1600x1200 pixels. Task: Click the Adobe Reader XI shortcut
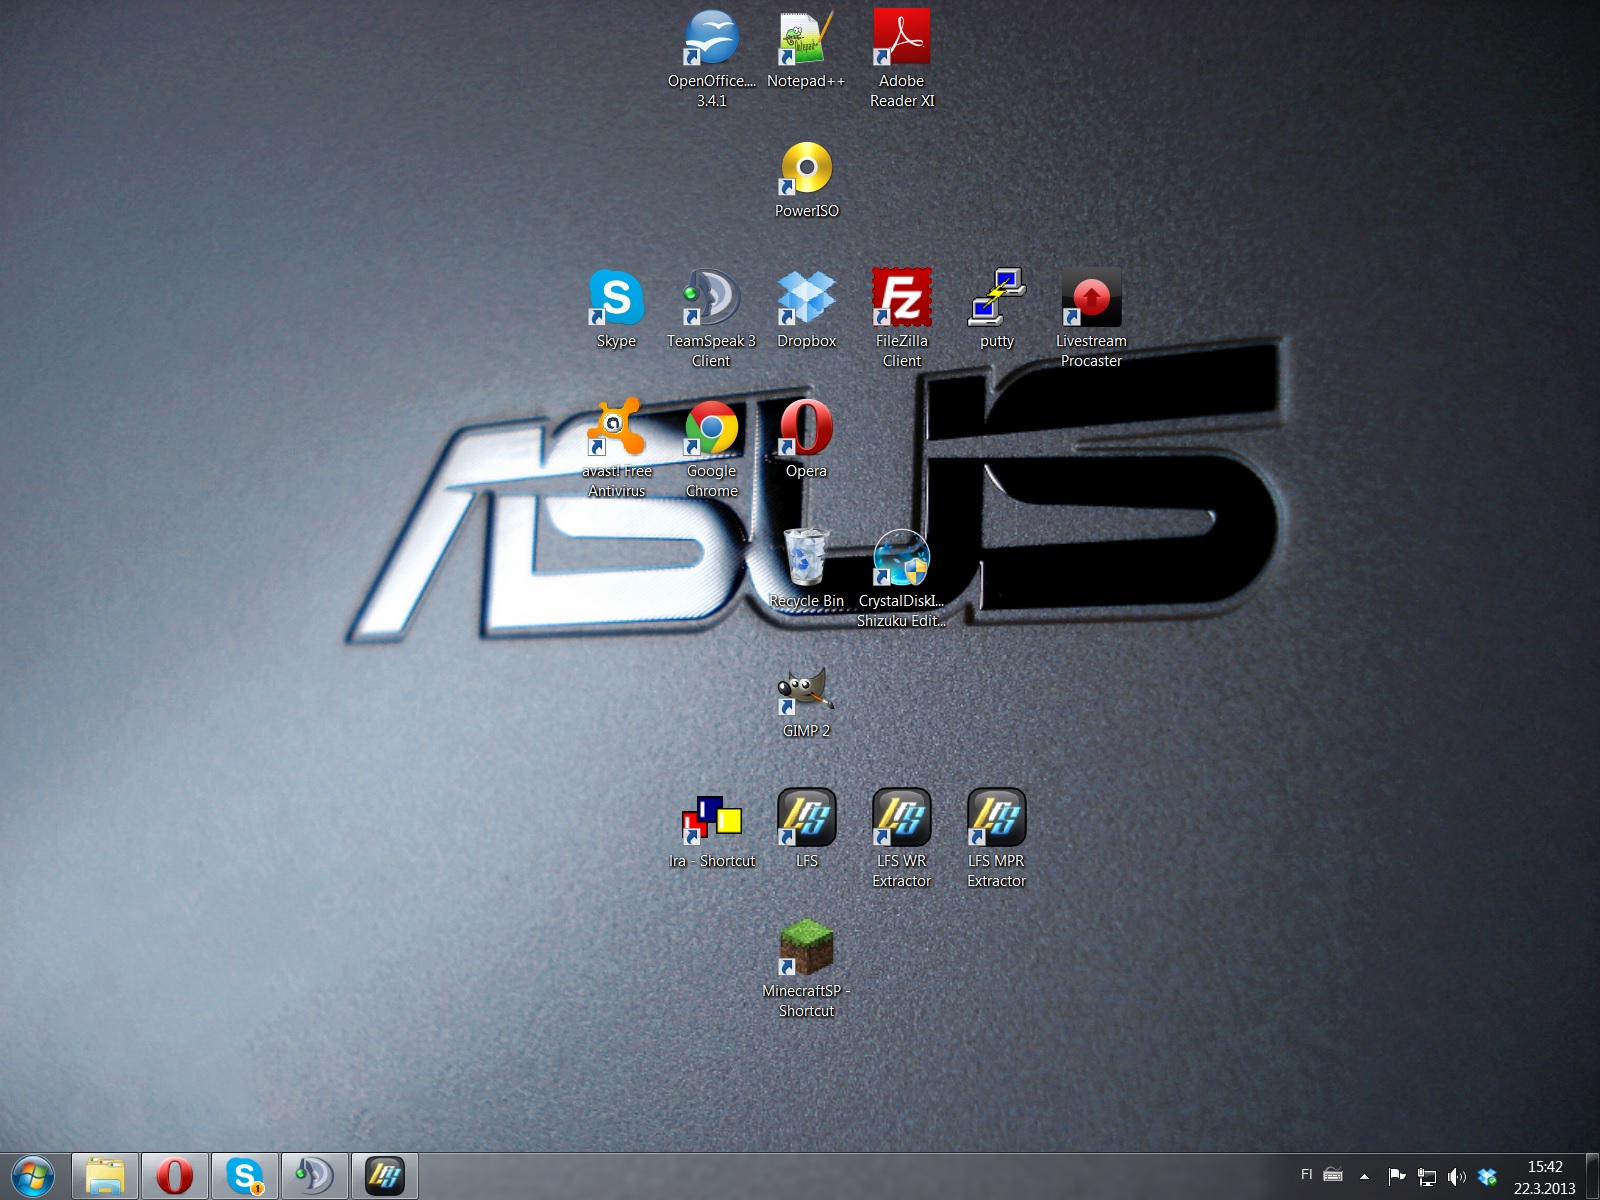pos(901,58)
